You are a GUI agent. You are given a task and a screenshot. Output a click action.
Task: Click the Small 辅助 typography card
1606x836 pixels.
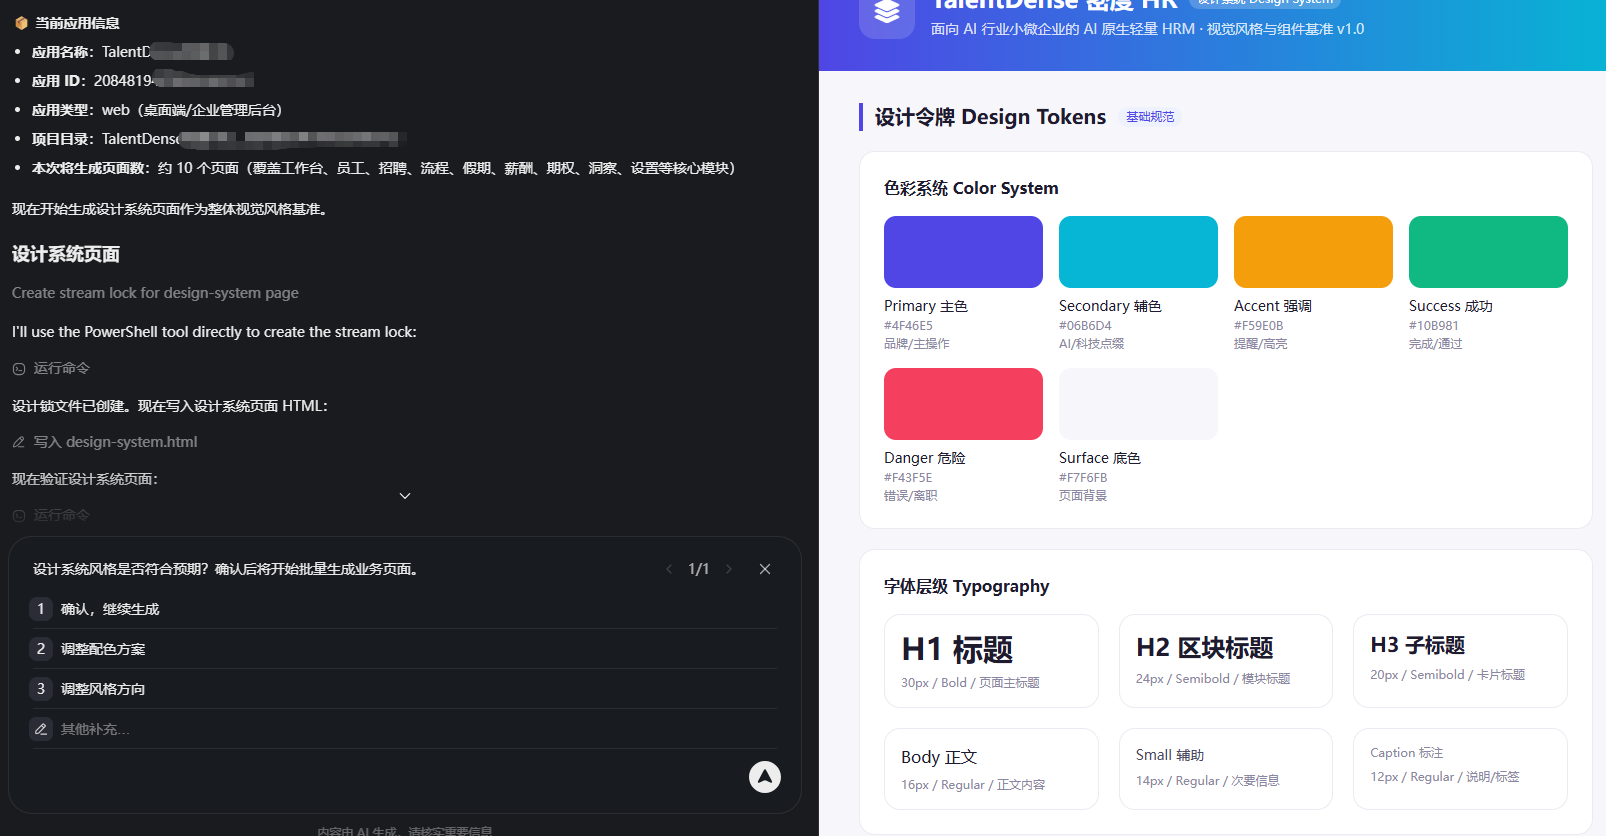point(1225,769)
